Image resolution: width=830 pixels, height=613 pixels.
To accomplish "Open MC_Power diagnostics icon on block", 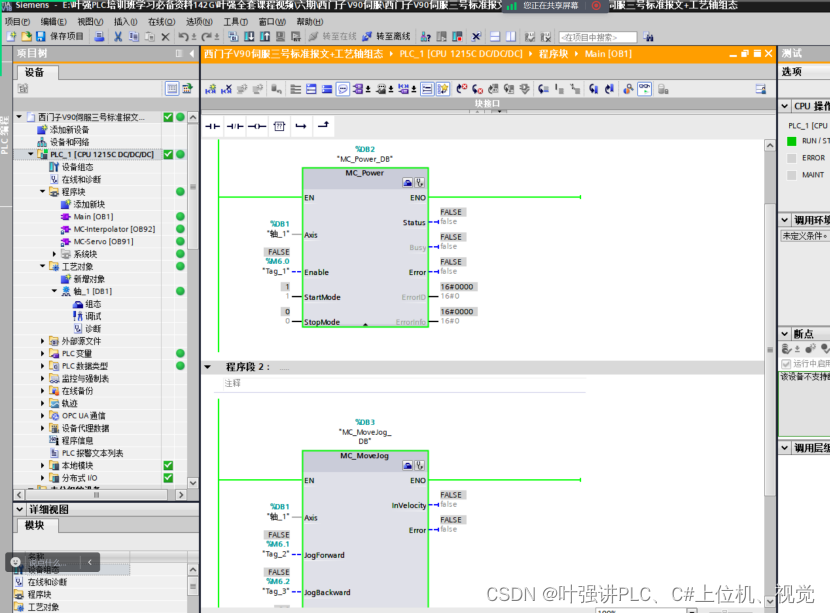I will coord(419,183).
